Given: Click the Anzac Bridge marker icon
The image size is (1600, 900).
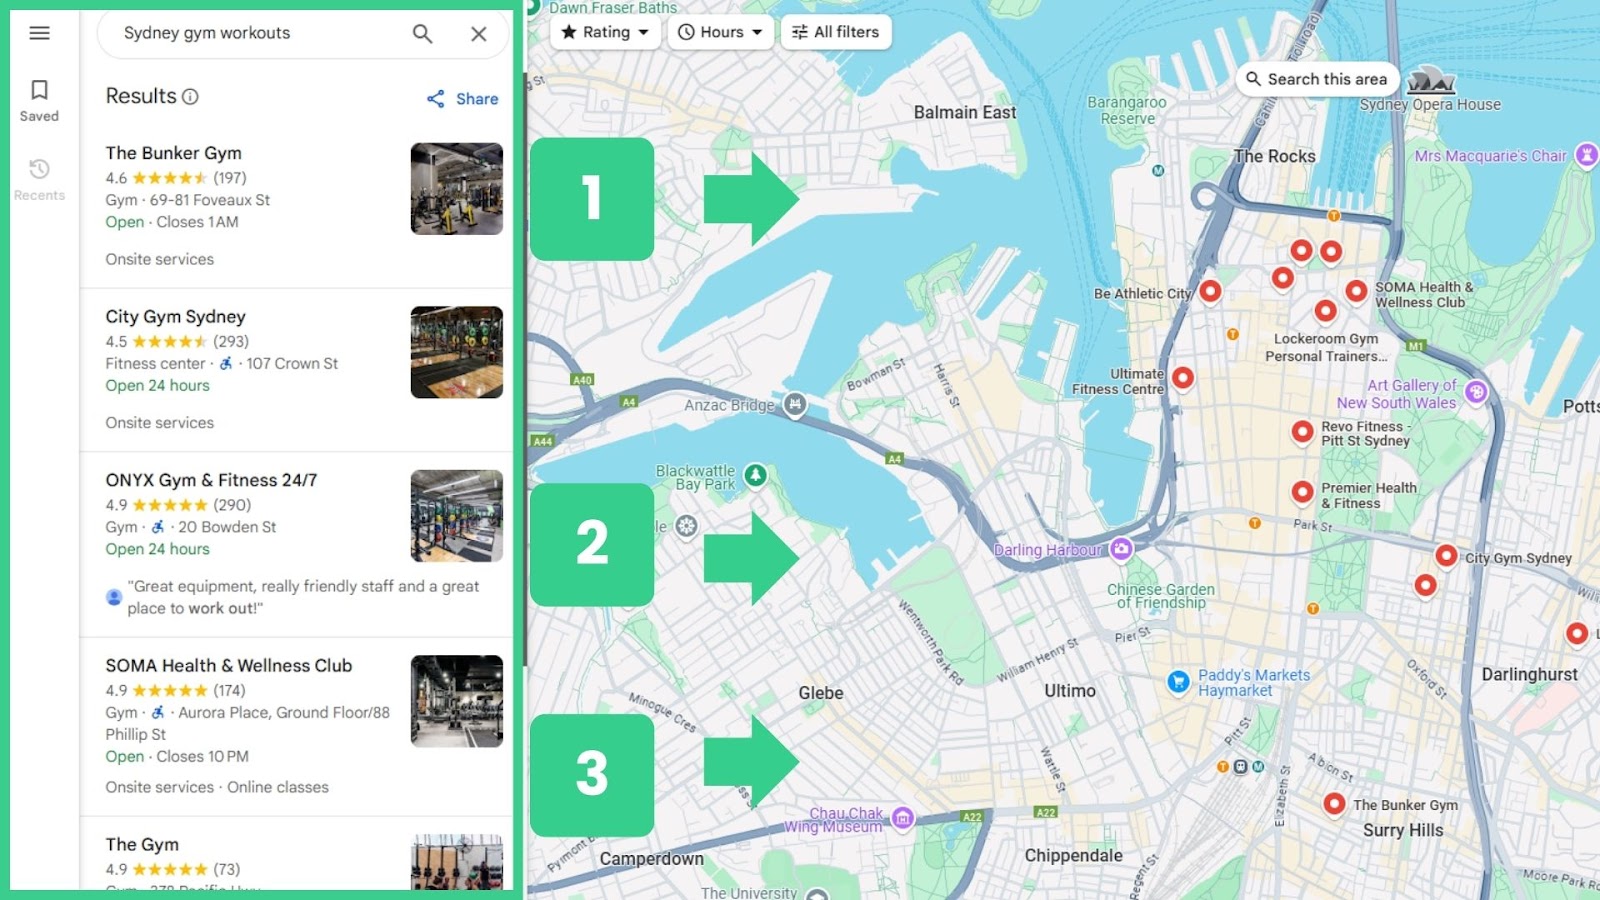Looking at the screenshot, I should click(x=795, y=404).
